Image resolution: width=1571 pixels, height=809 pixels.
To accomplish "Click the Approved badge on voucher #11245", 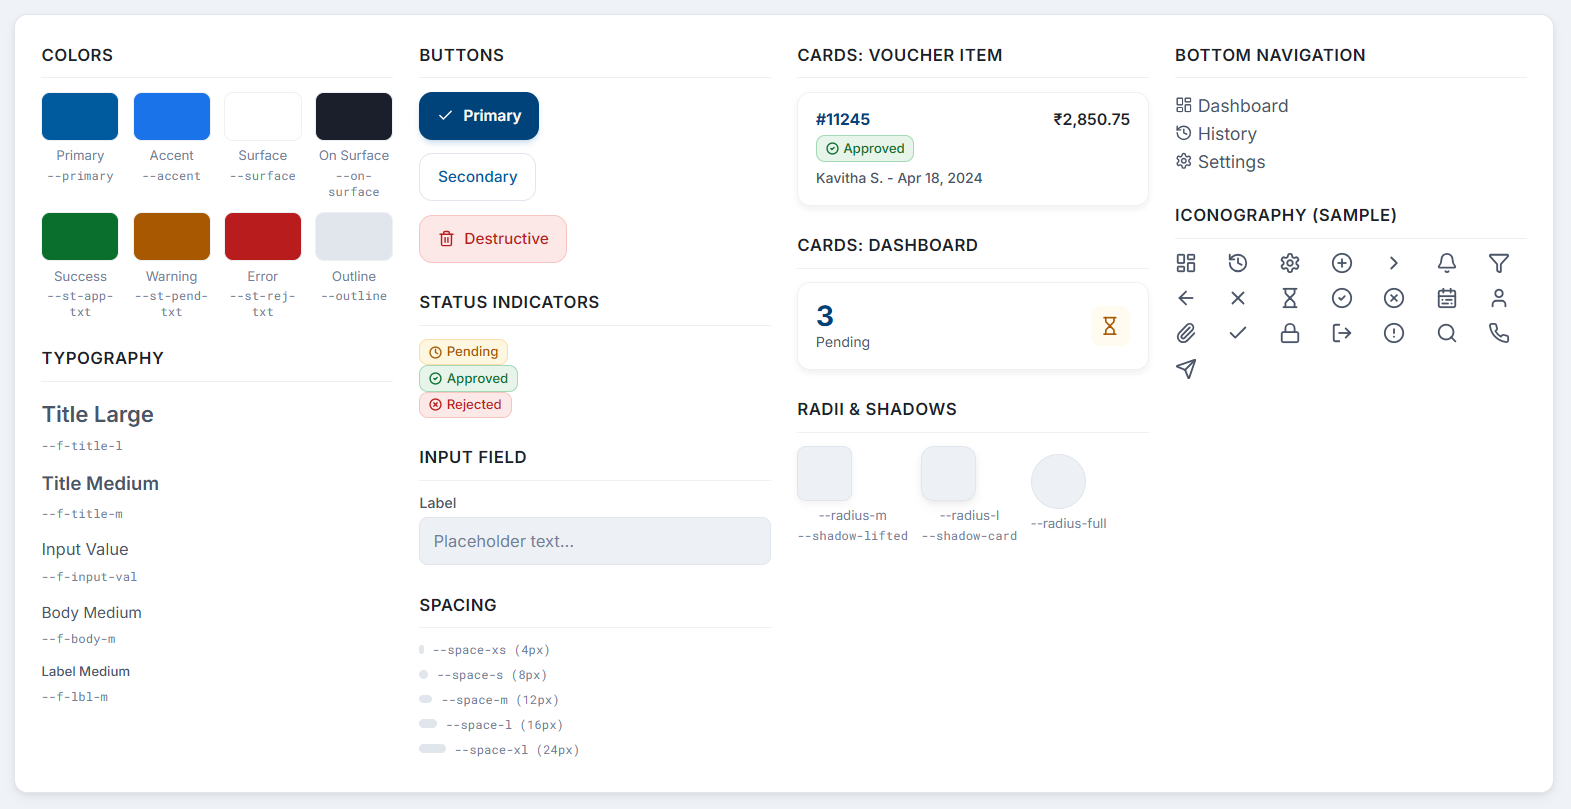I will [x=865, y=149].
